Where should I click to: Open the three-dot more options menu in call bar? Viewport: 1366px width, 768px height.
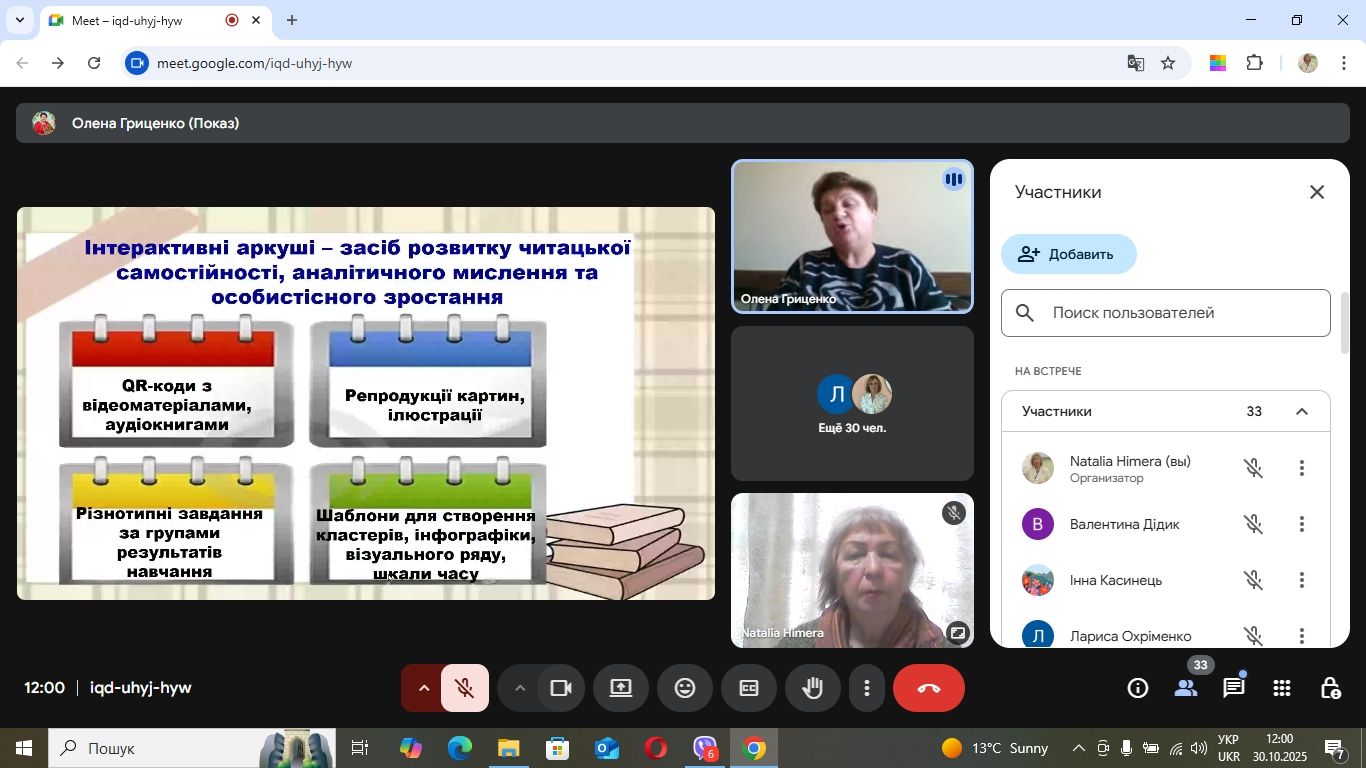coord(867,688)
